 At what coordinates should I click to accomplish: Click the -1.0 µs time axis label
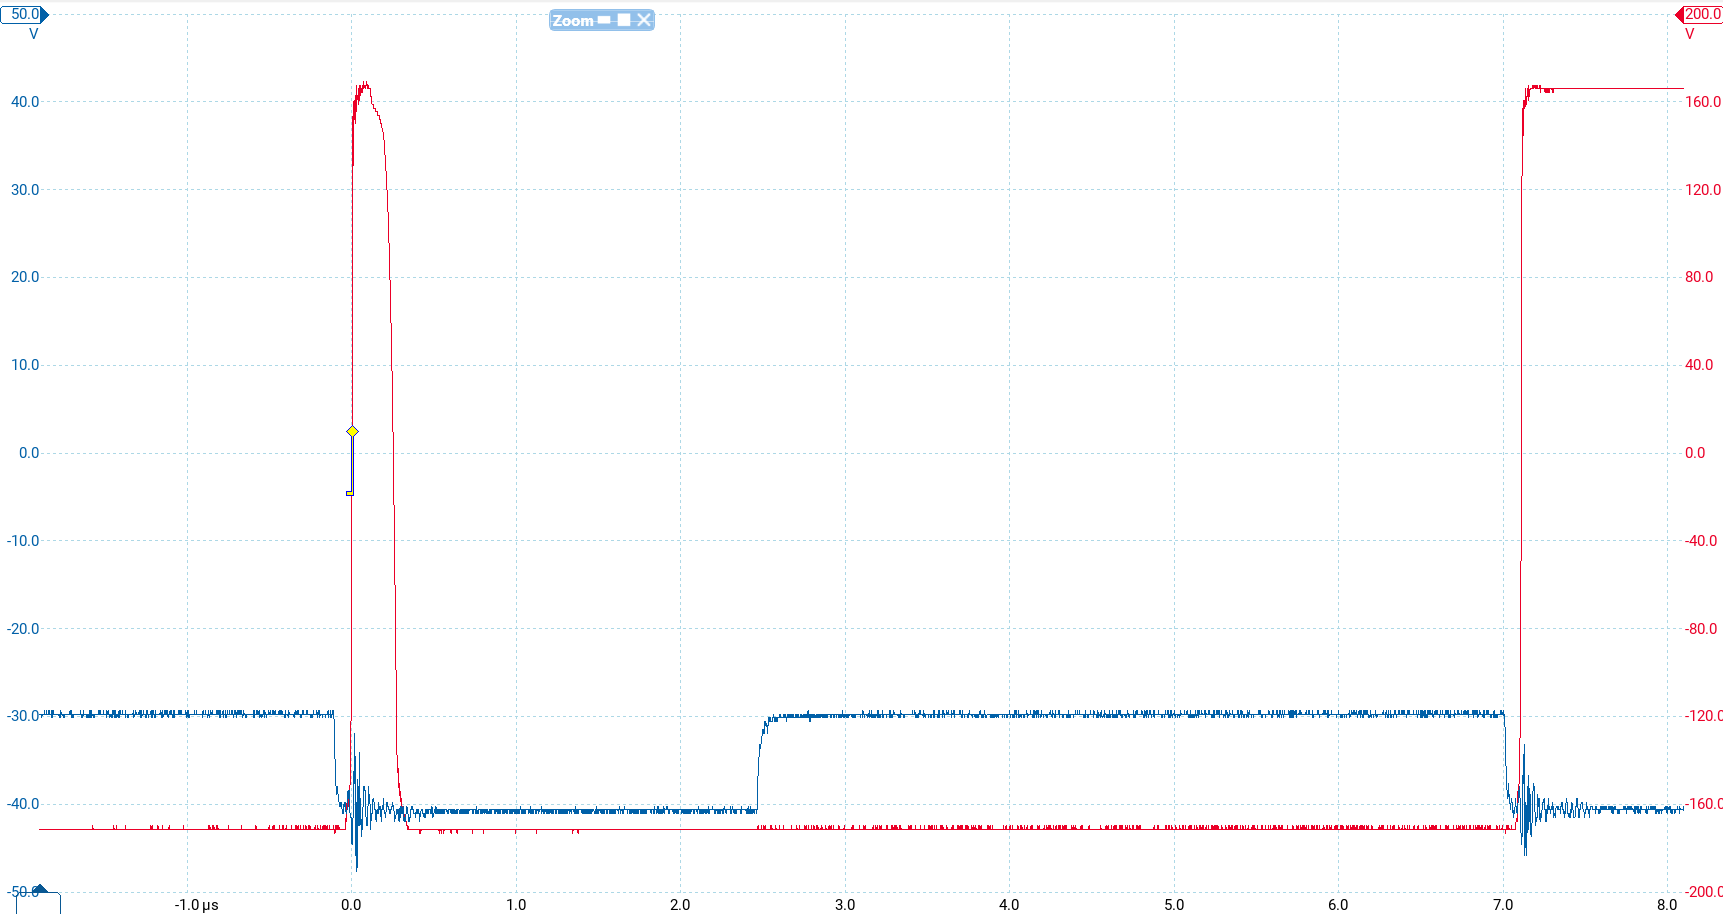click(x=196, y=905)
